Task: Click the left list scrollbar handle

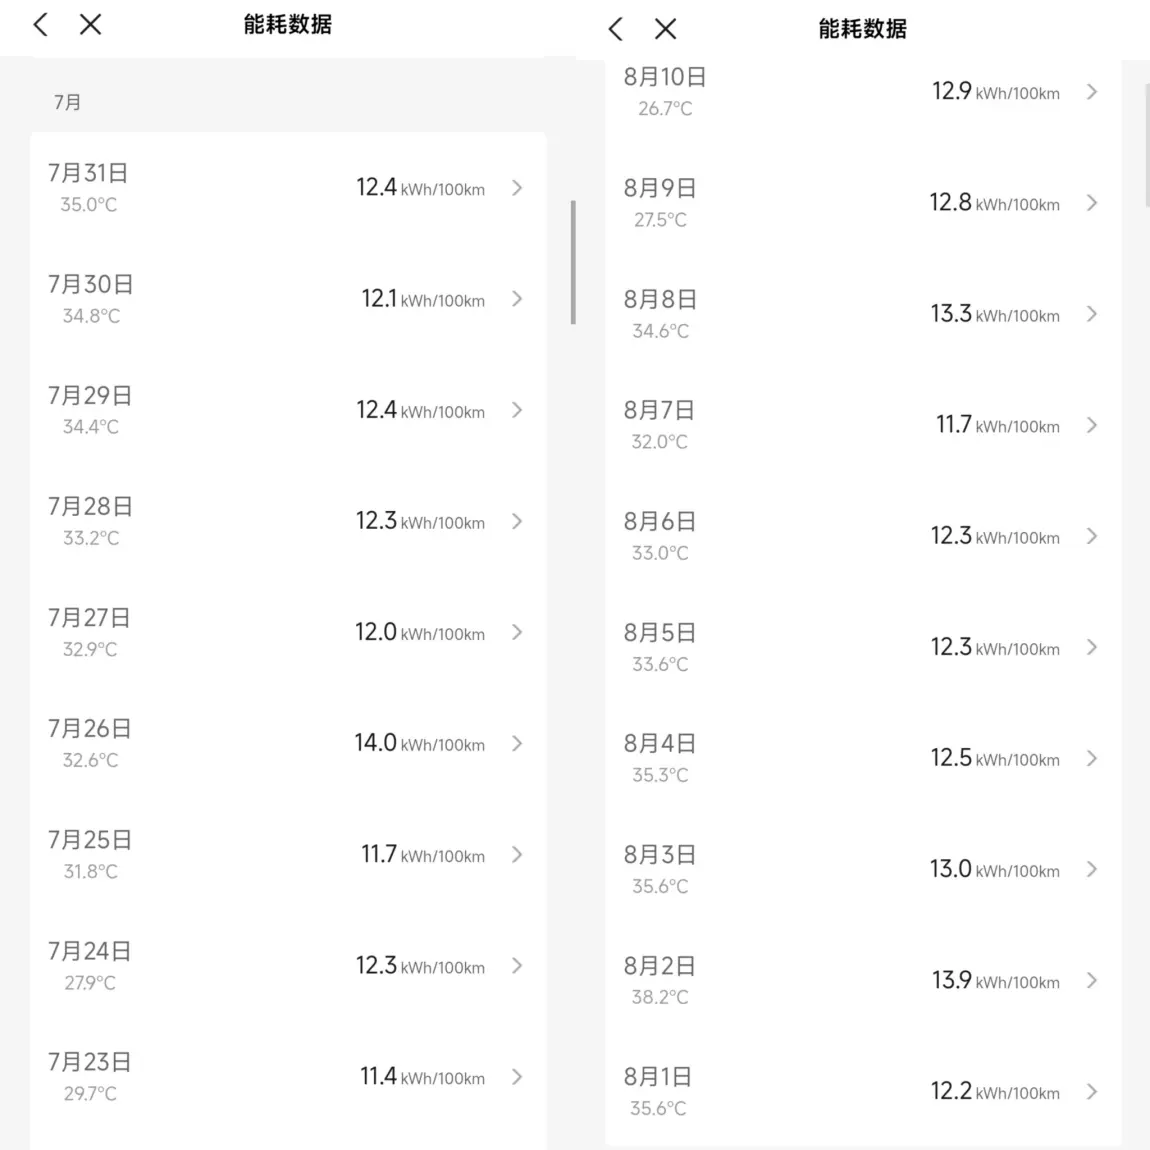Action: 573,262
